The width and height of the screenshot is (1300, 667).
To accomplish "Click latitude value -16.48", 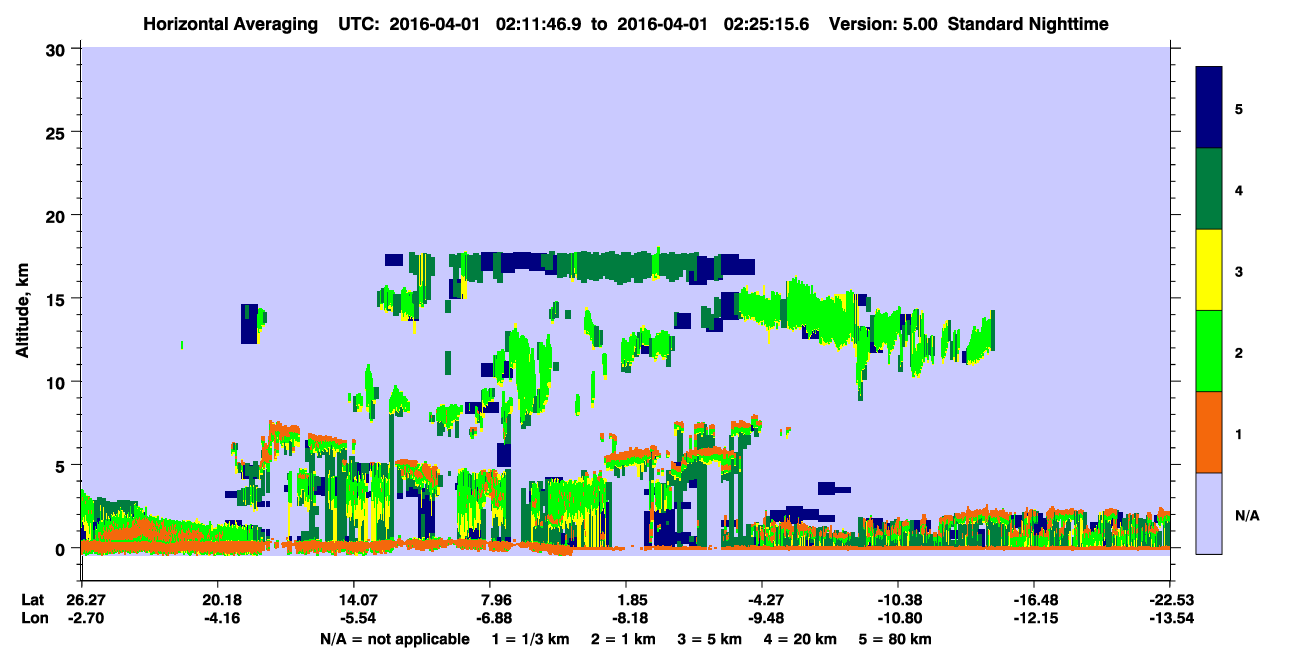I will click(1034, 600).
